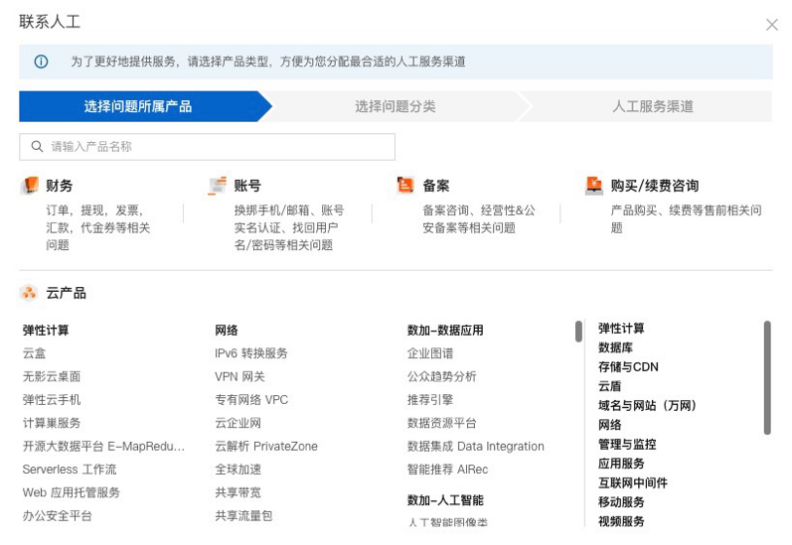Choose the 数据资源平台 product
792x545 pixels.
pyautogui.click(x=442, y=423)
